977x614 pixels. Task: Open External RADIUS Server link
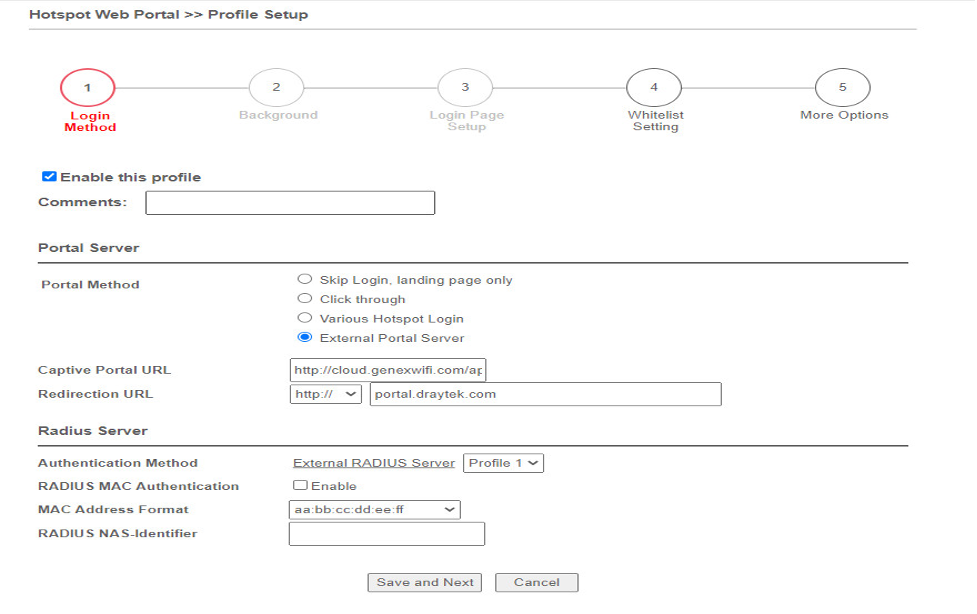pyautogui.click(x=374, y=463)
